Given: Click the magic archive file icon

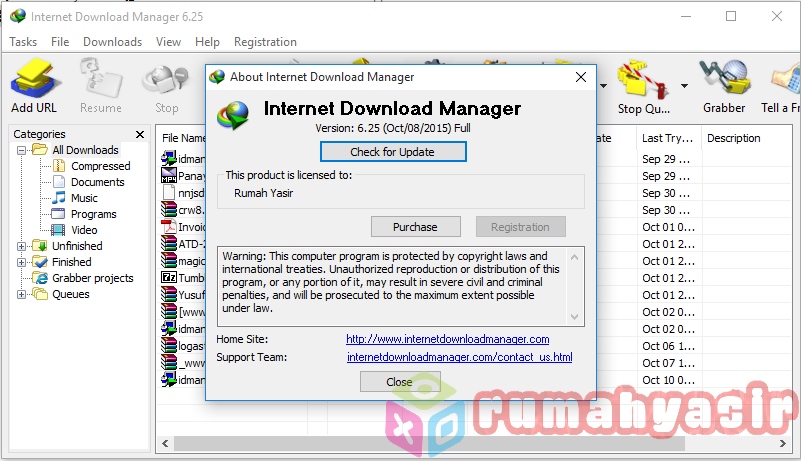Looking at the screenshot, I should [169, 261].
